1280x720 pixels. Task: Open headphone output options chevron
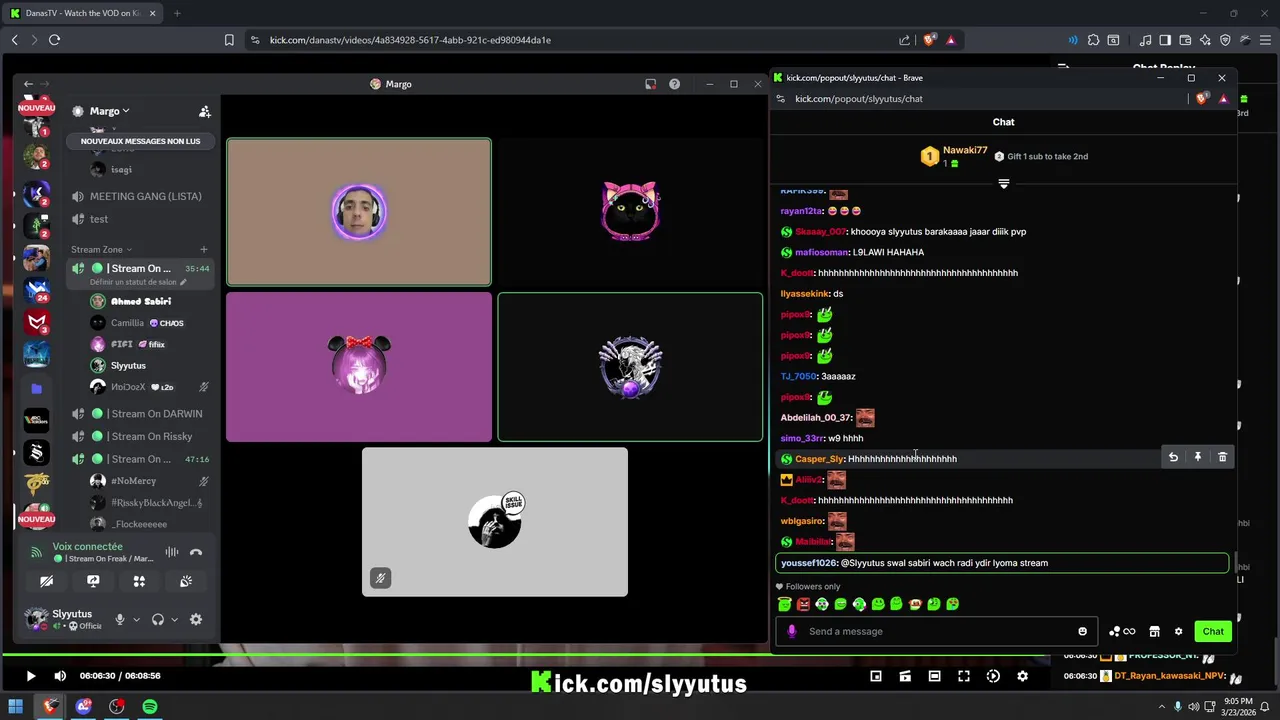[x=174, y=620]
